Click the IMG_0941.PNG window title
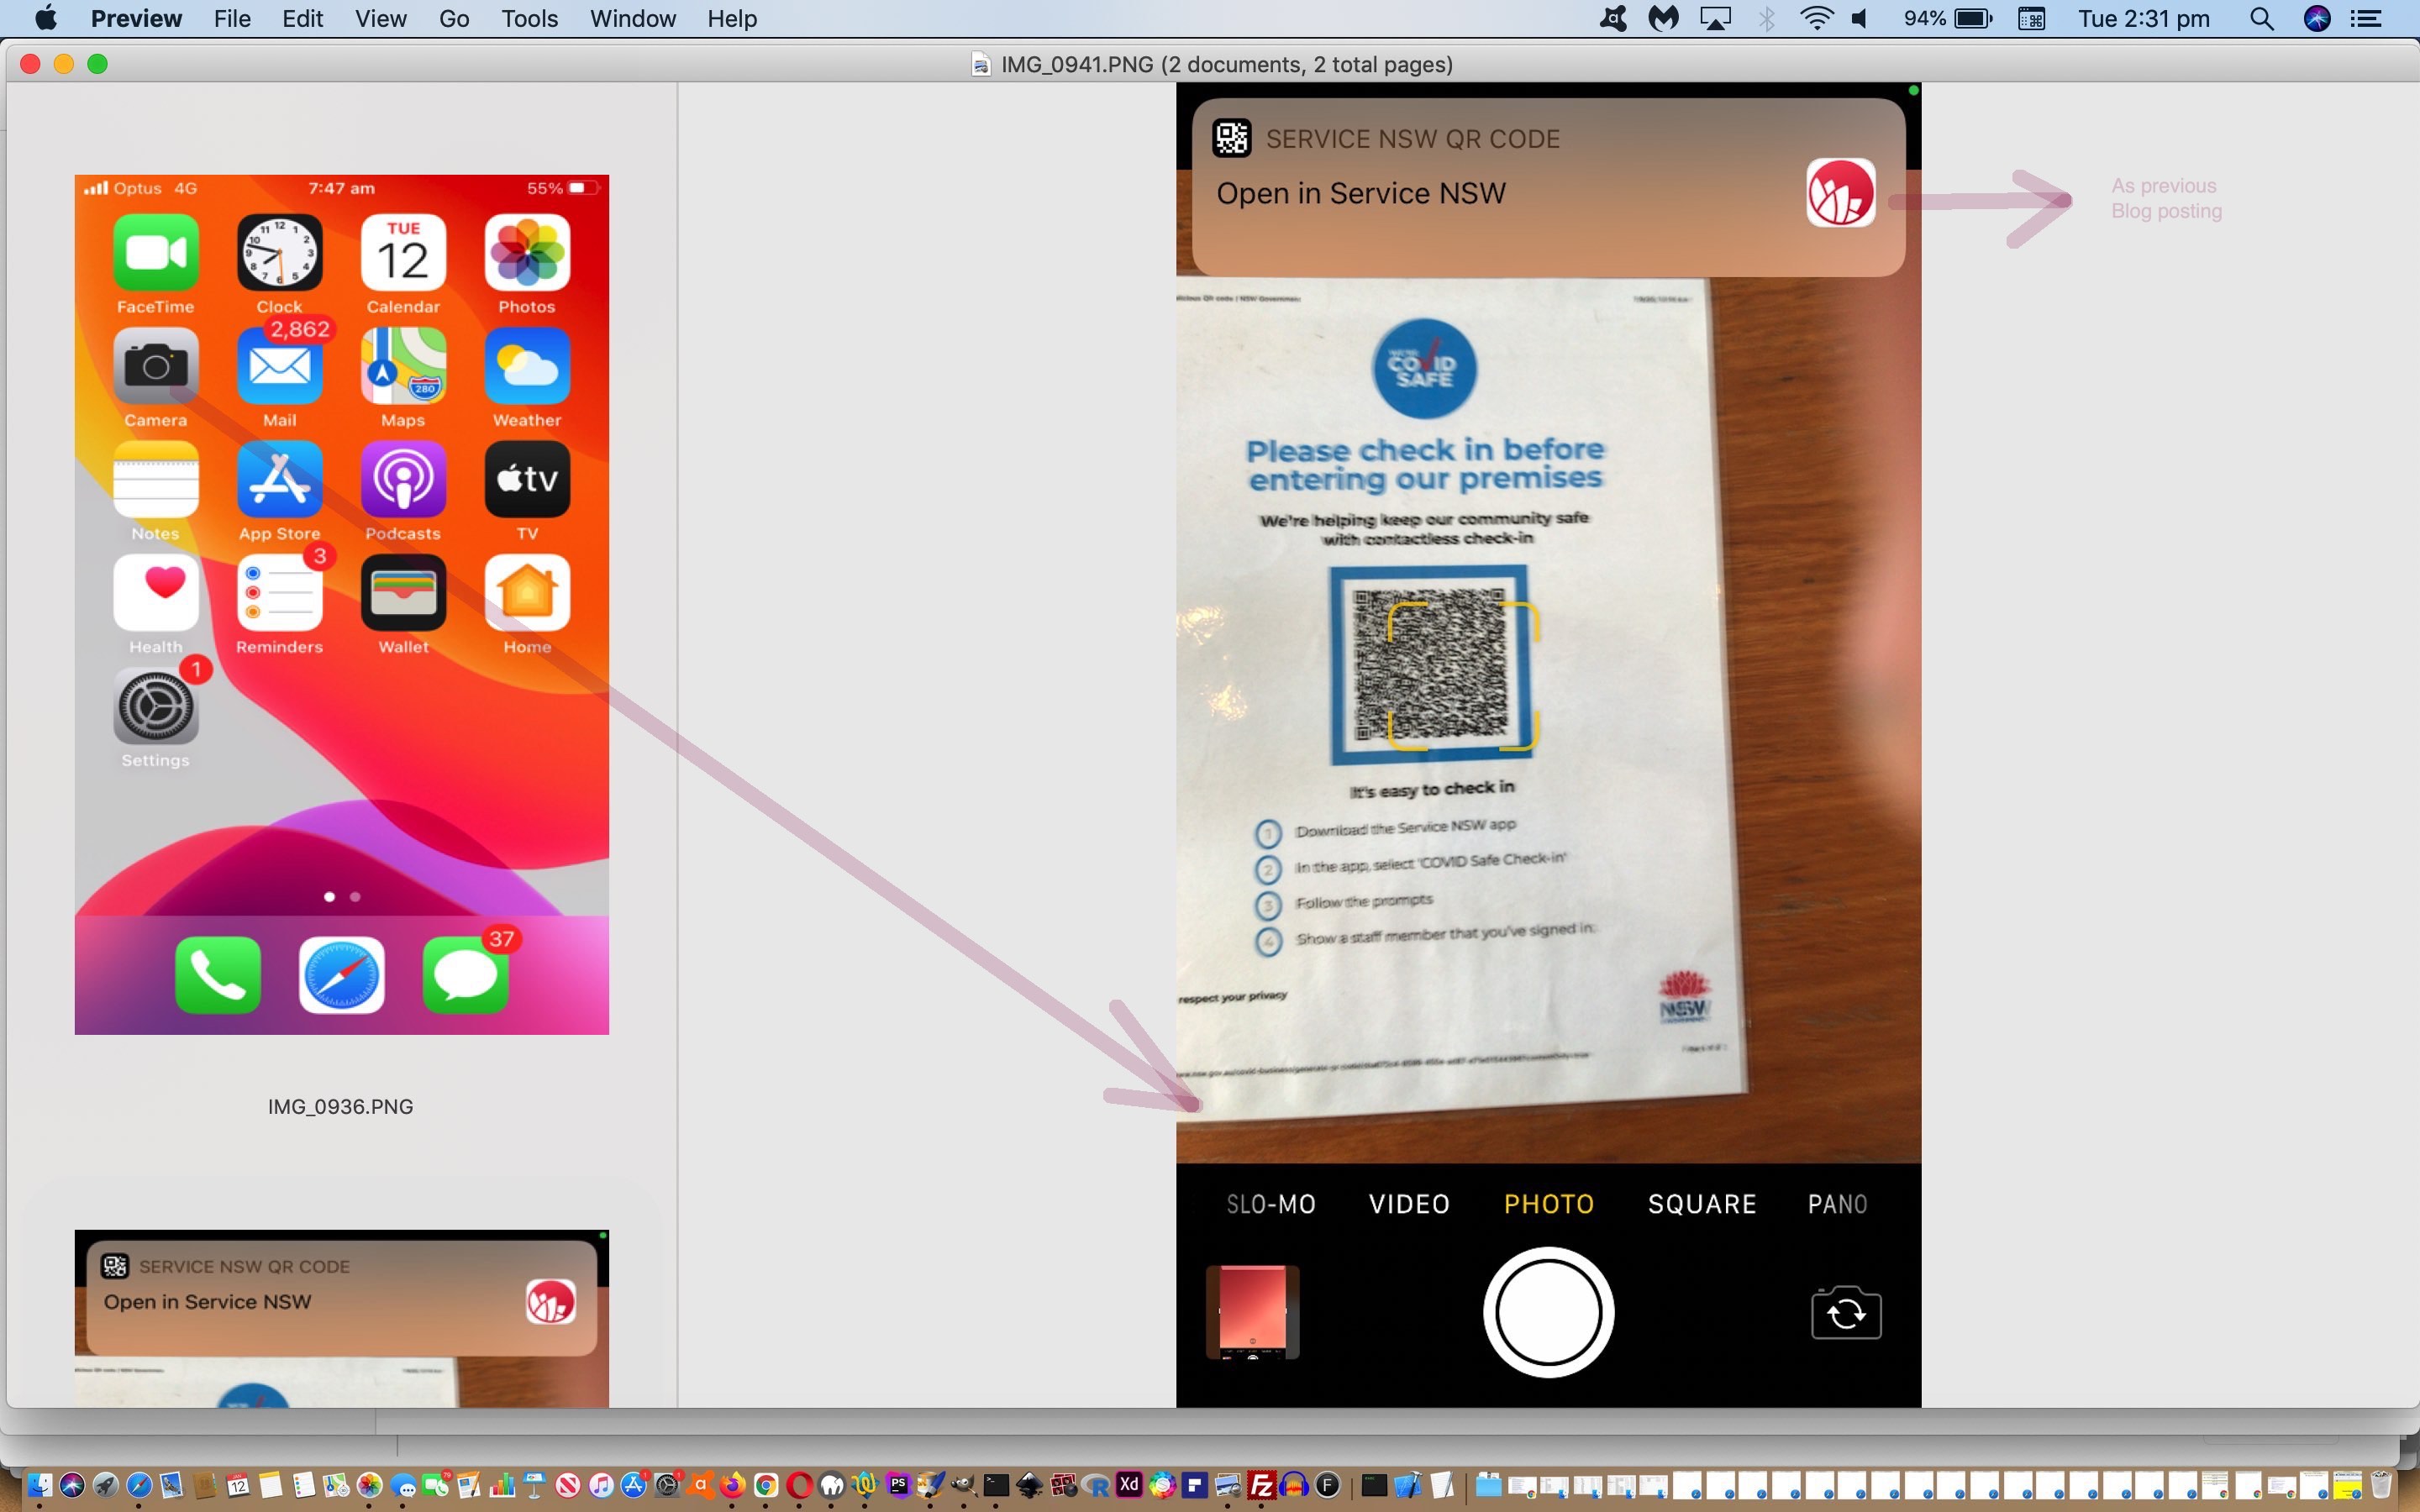The width and height of the screenshot is (2420, 1512). (1226, 64)
